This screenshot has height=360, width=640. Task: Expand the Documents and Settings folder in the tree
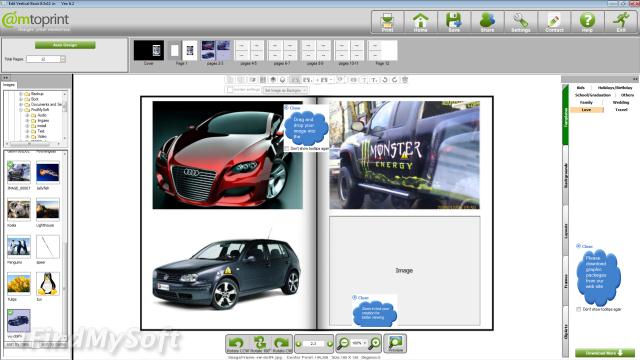(x=21, y=104)
